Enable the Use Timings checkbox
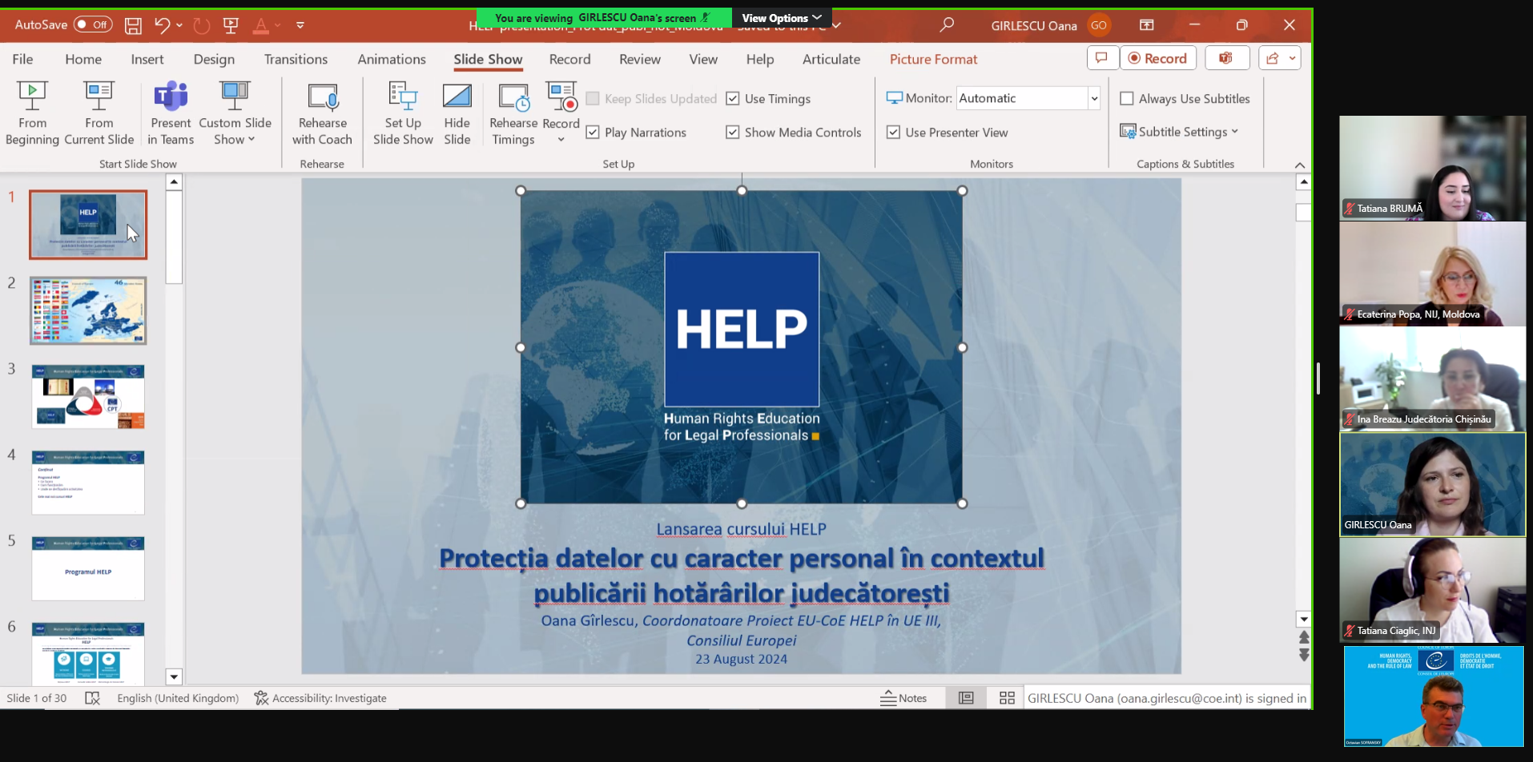The height and width of the screenshot is (762, 1533). point(733,98)
